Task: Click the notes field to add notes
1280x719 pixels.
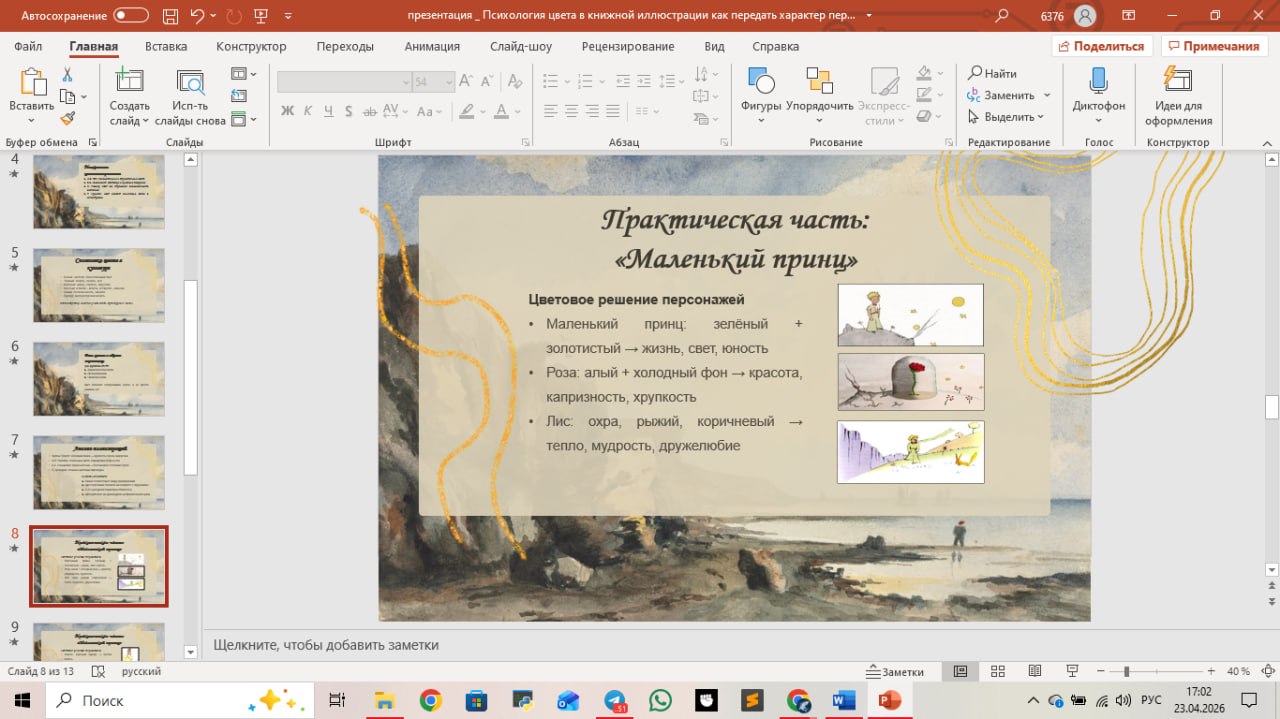Action: tap(740, 645)
